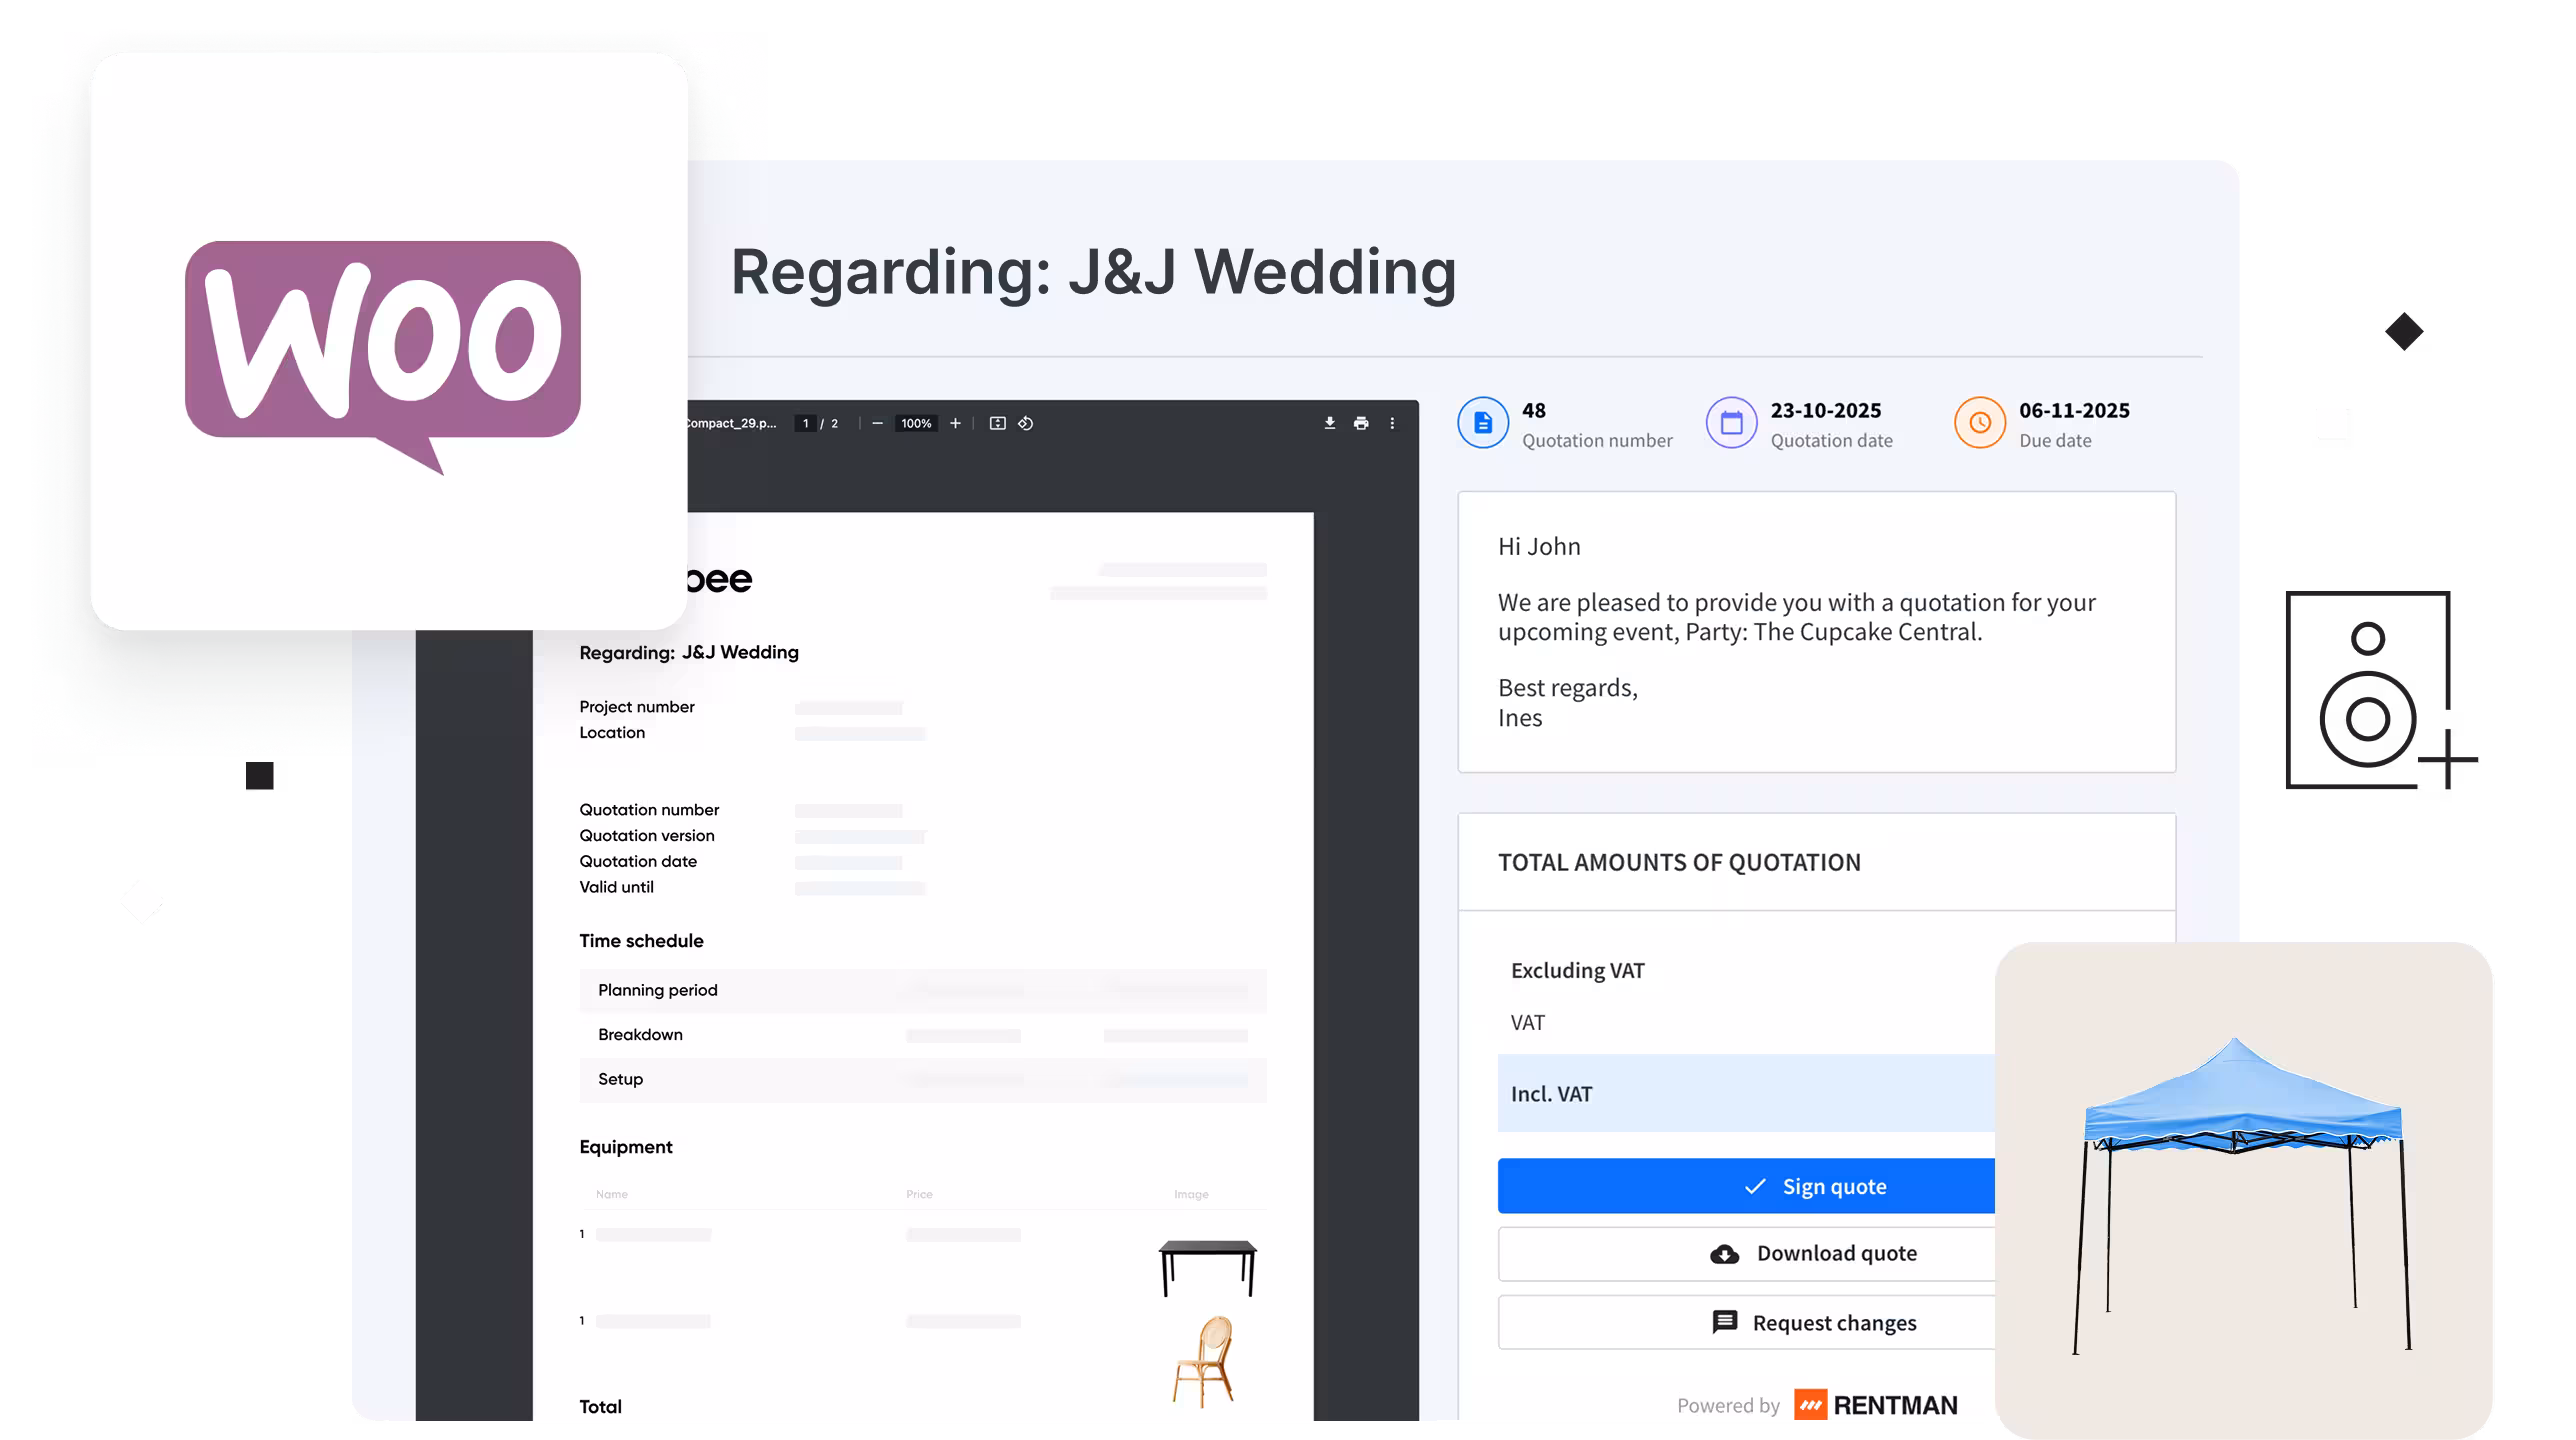
Task: Open the PDF viewer three-dot menu
Action: click(1392, 423)
